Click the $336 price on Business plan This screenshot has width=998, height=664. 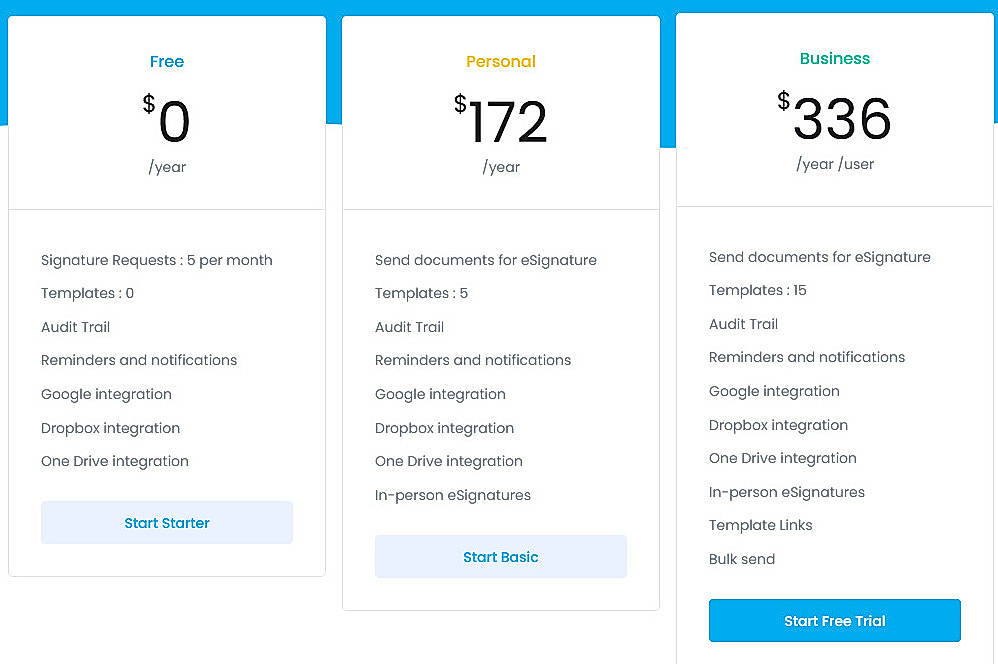[838, 118]
